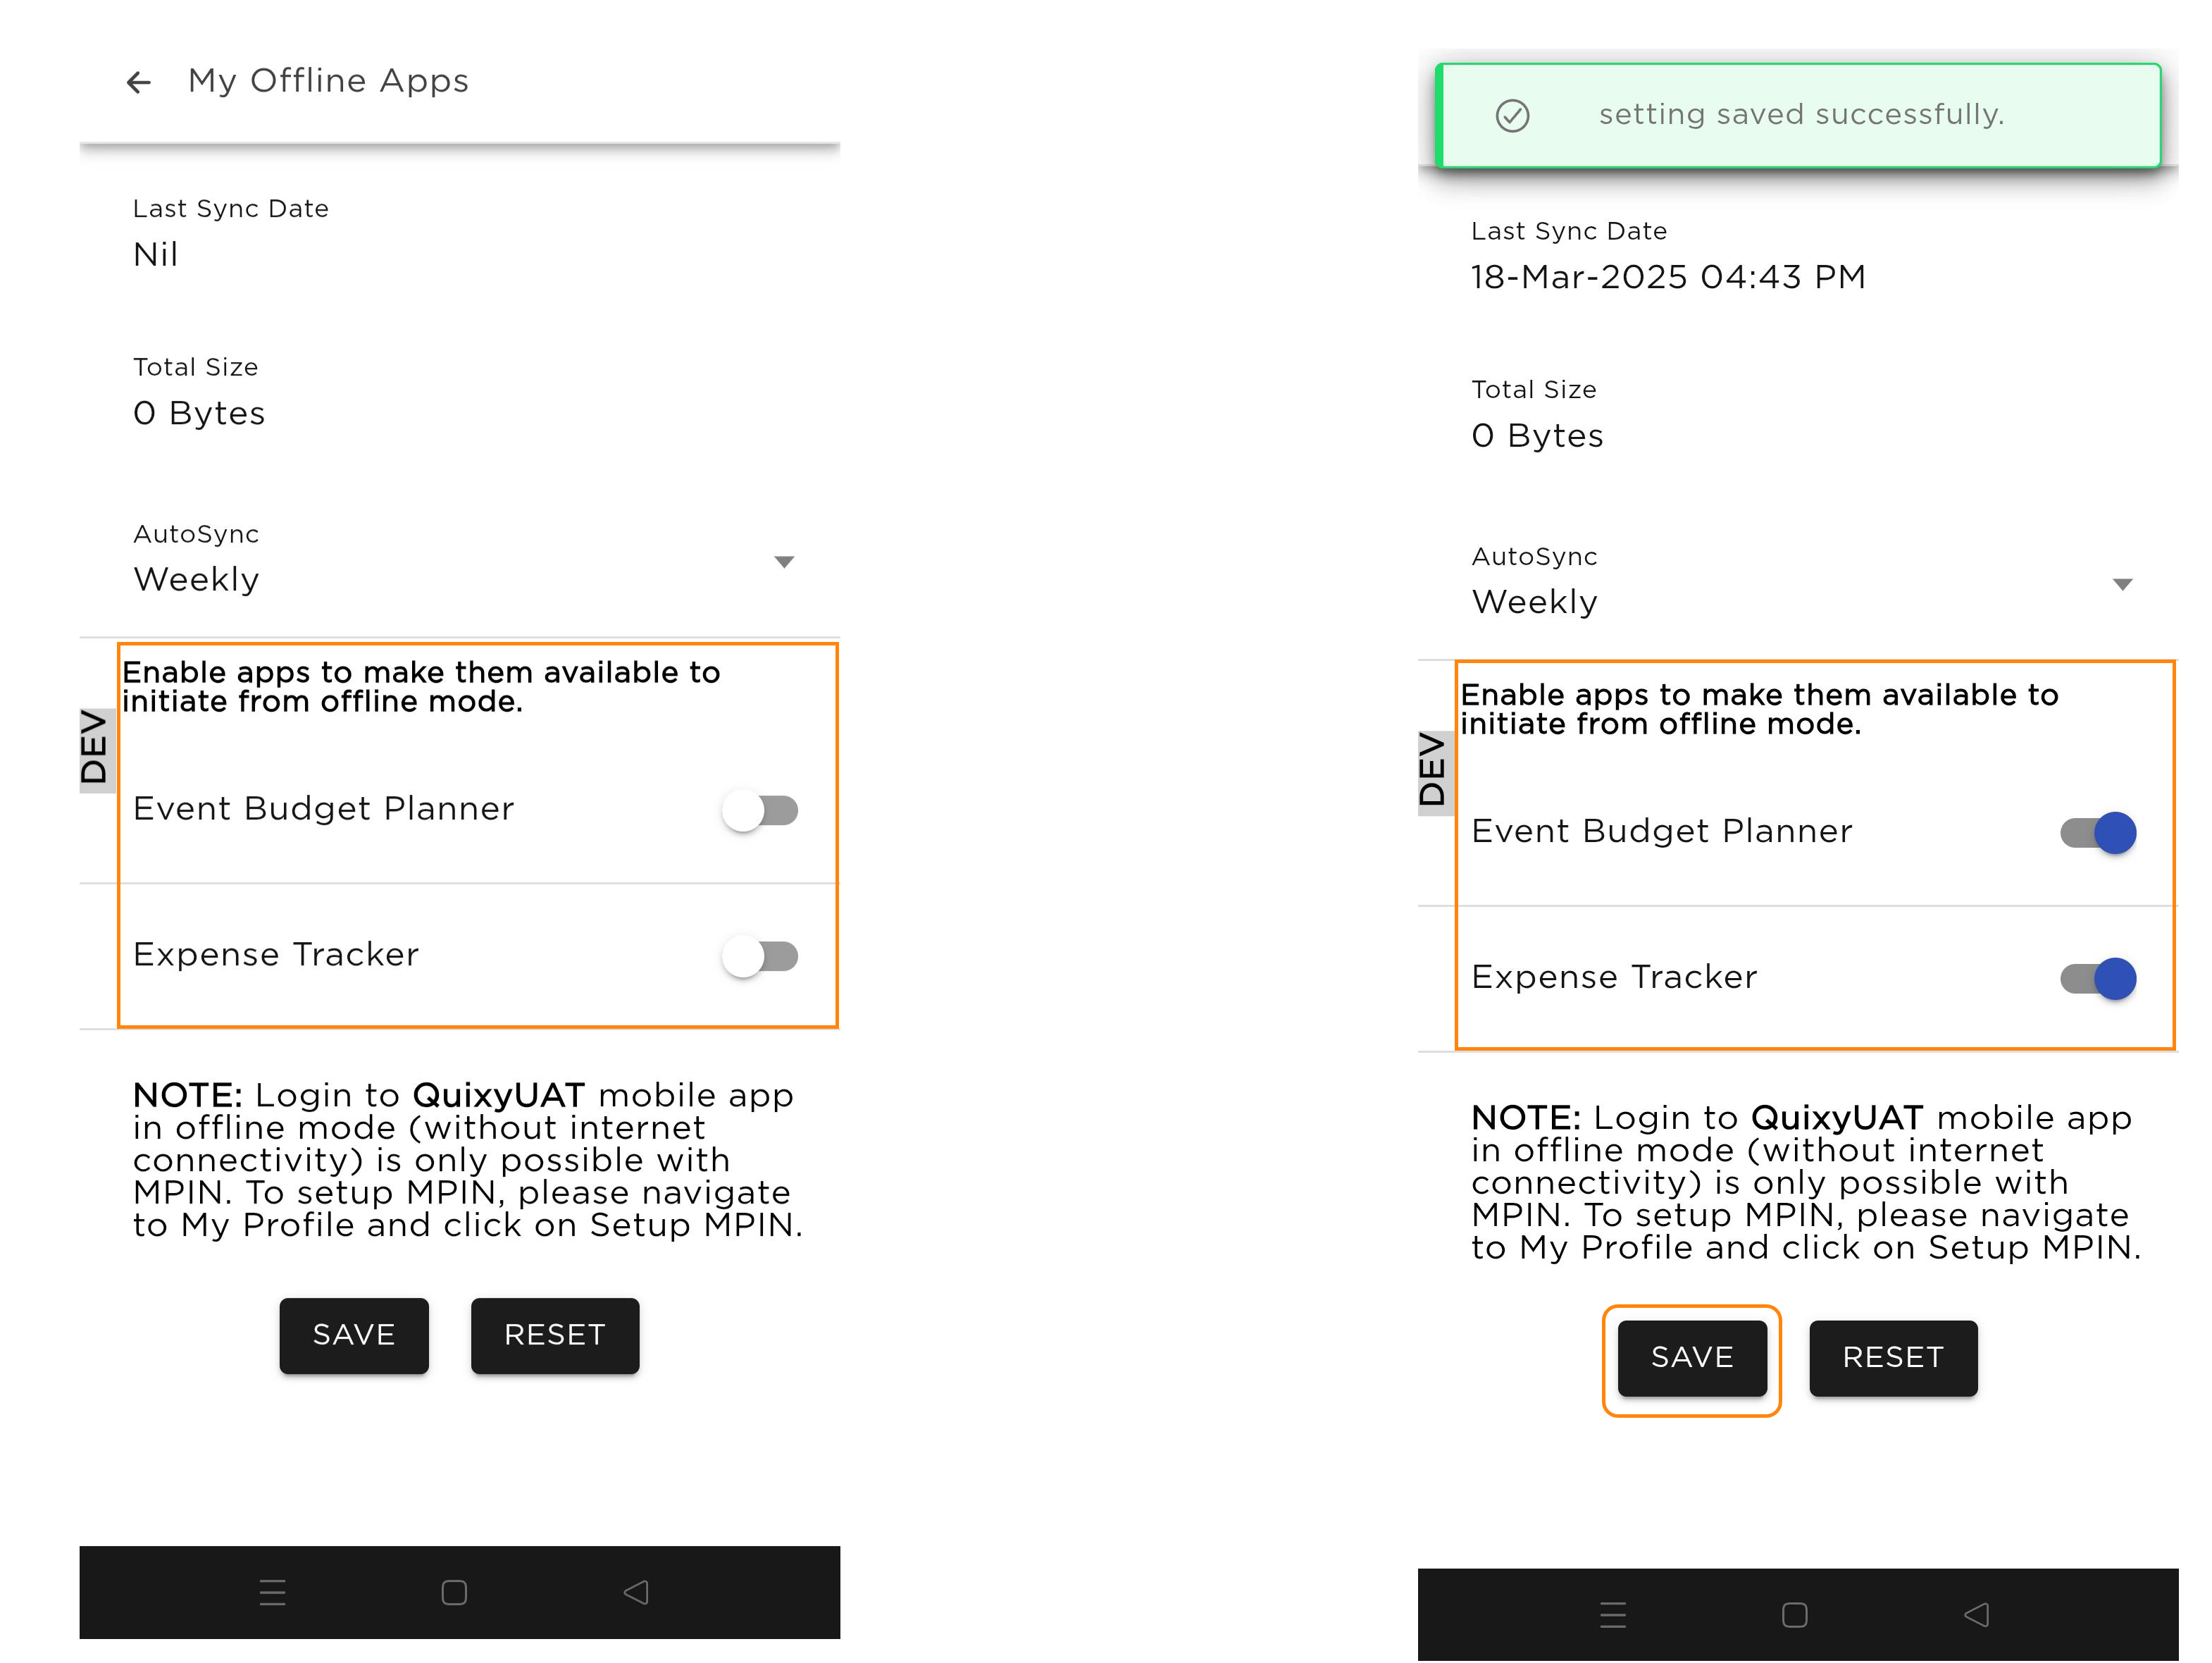Image resolution: width=2212 pixels, height=1663 pixels.
Task: Dismiss the setting saved successfully banner
Action: (1800, 115)
